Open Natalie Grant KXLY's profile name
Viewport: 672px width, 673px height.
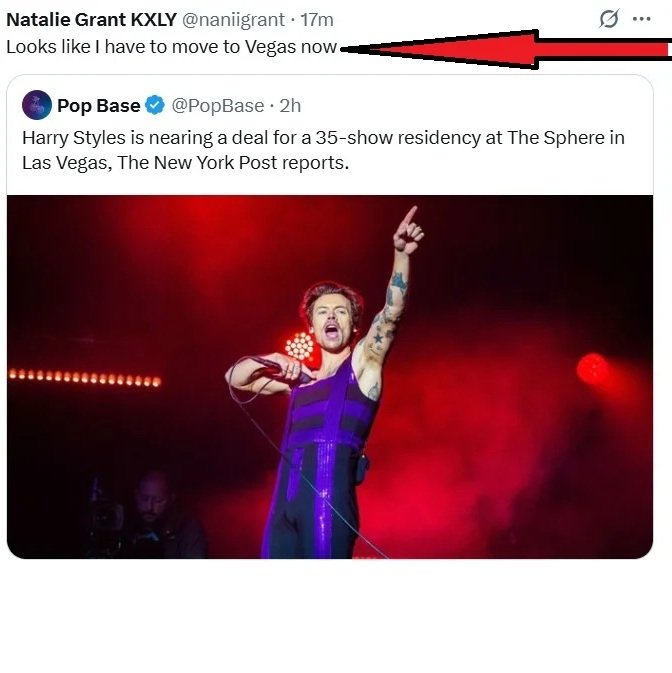pyautogui.click(x=91, y=20)
